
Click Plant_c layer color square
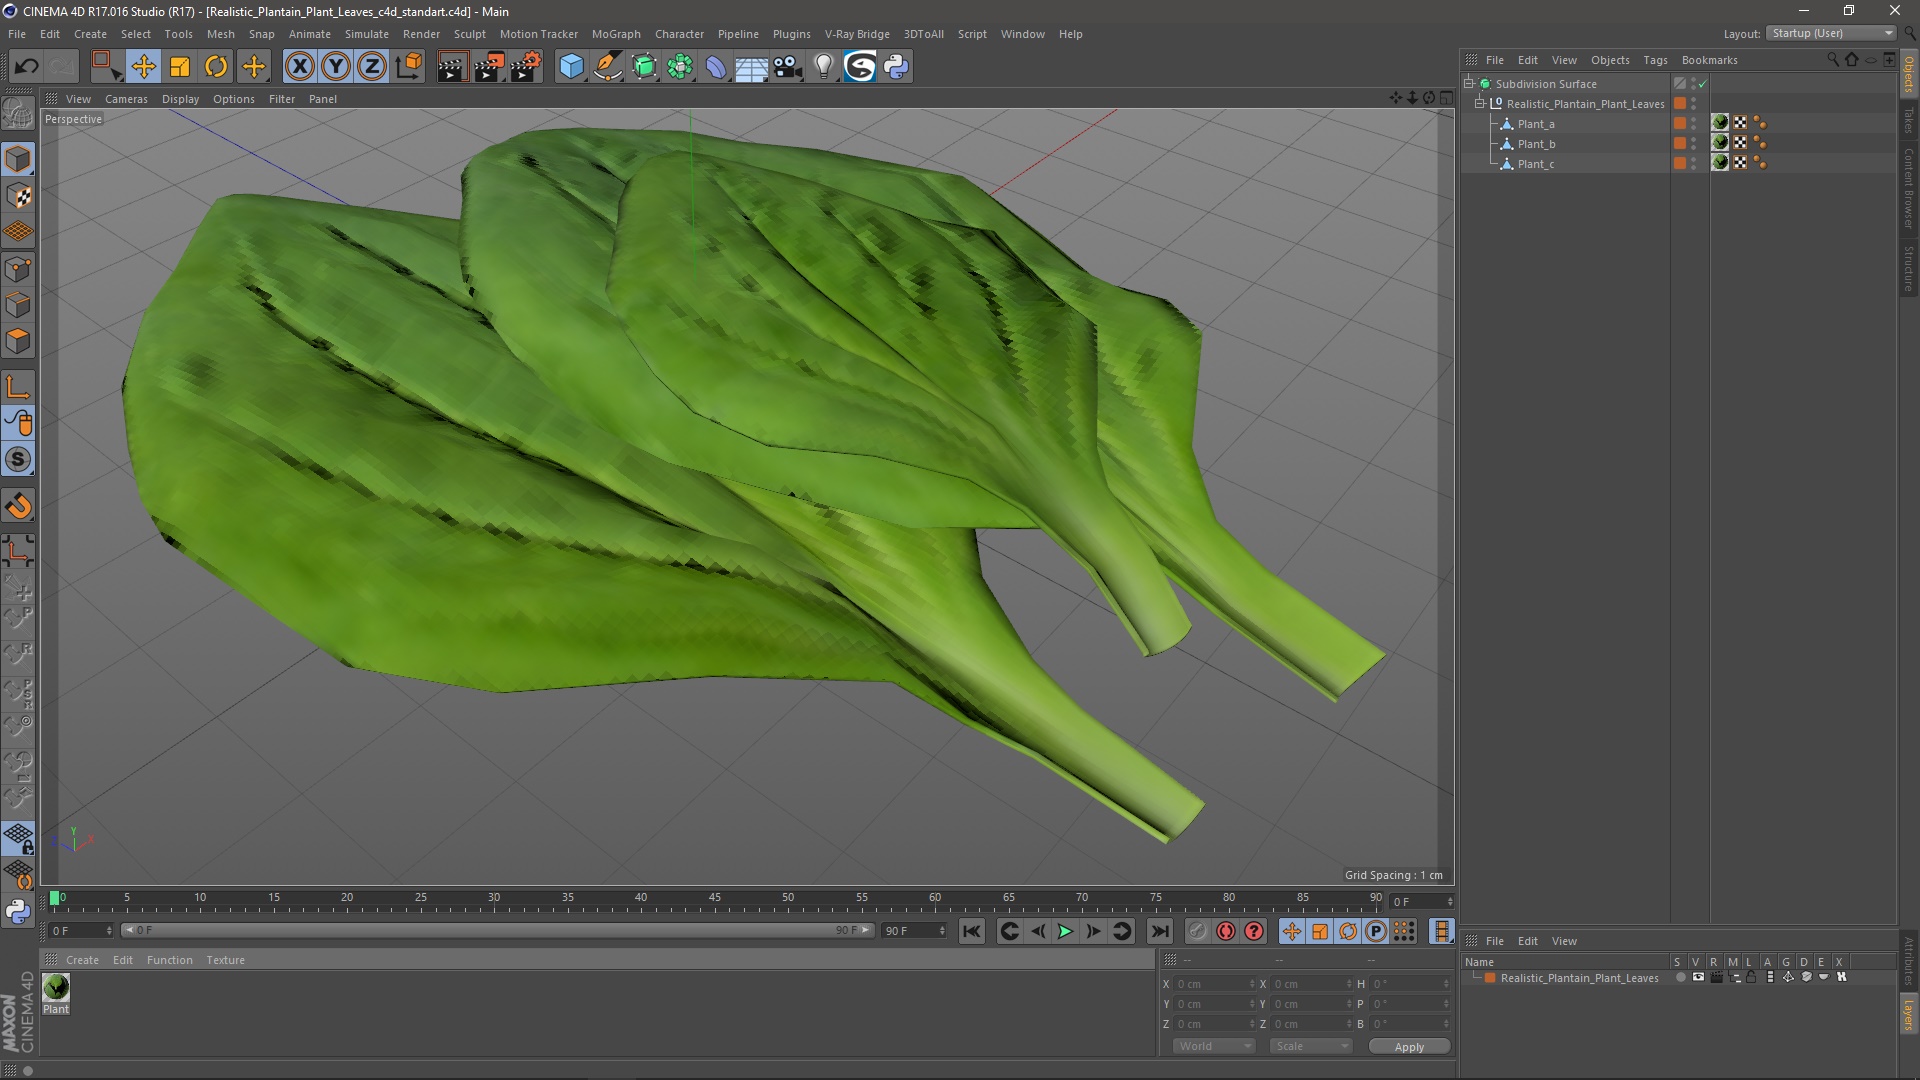[x=1680, y=164]
